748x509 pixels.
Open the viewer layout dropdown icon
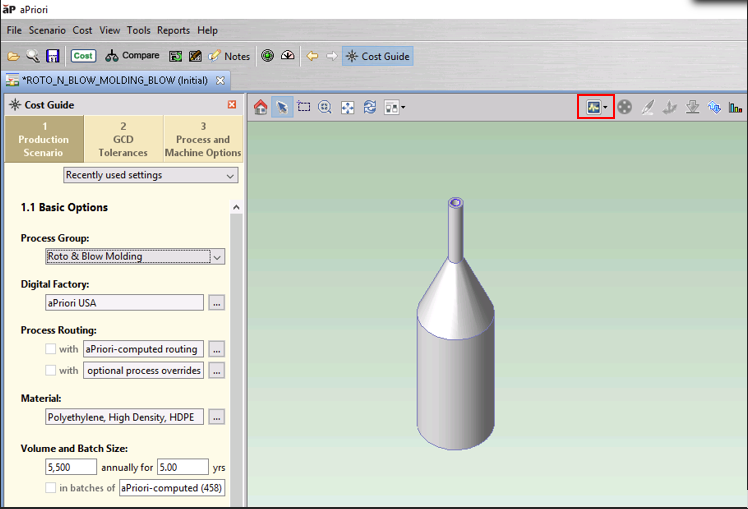(x=395, y=107)
